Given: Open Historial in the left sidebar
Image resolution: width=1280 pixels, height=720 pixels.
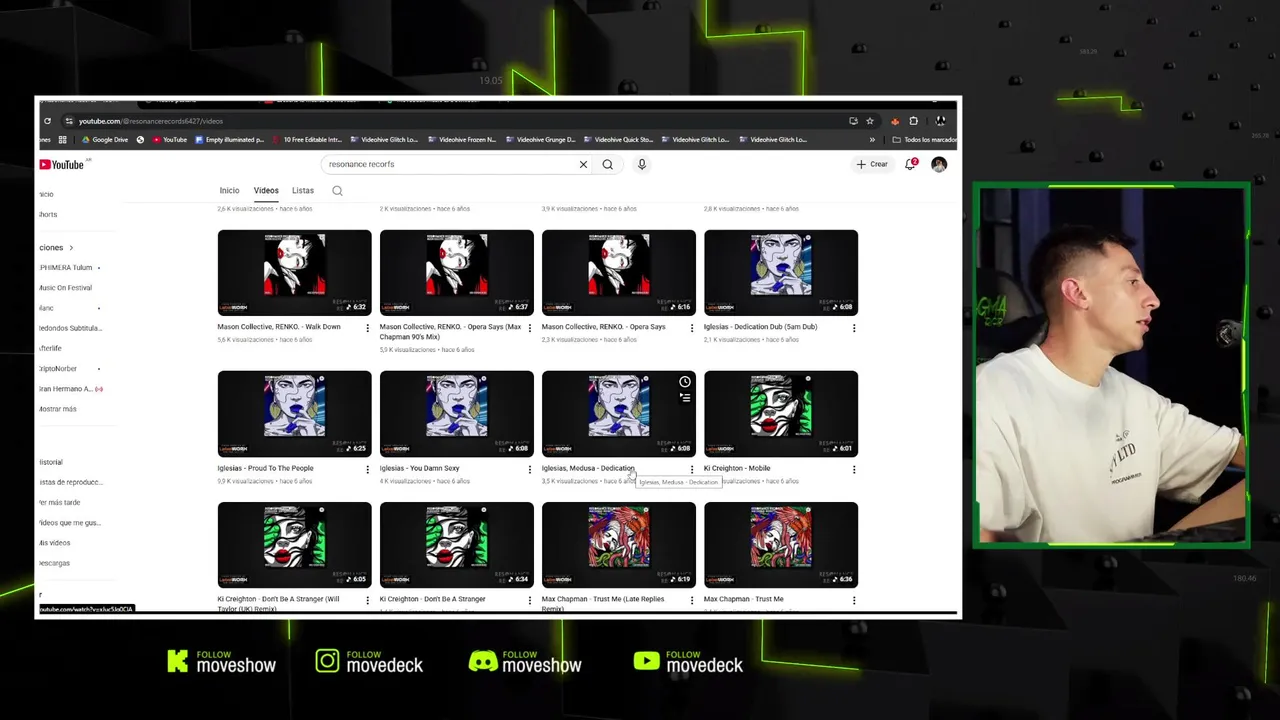Looking at the screenshot, I should pos(50,463).
